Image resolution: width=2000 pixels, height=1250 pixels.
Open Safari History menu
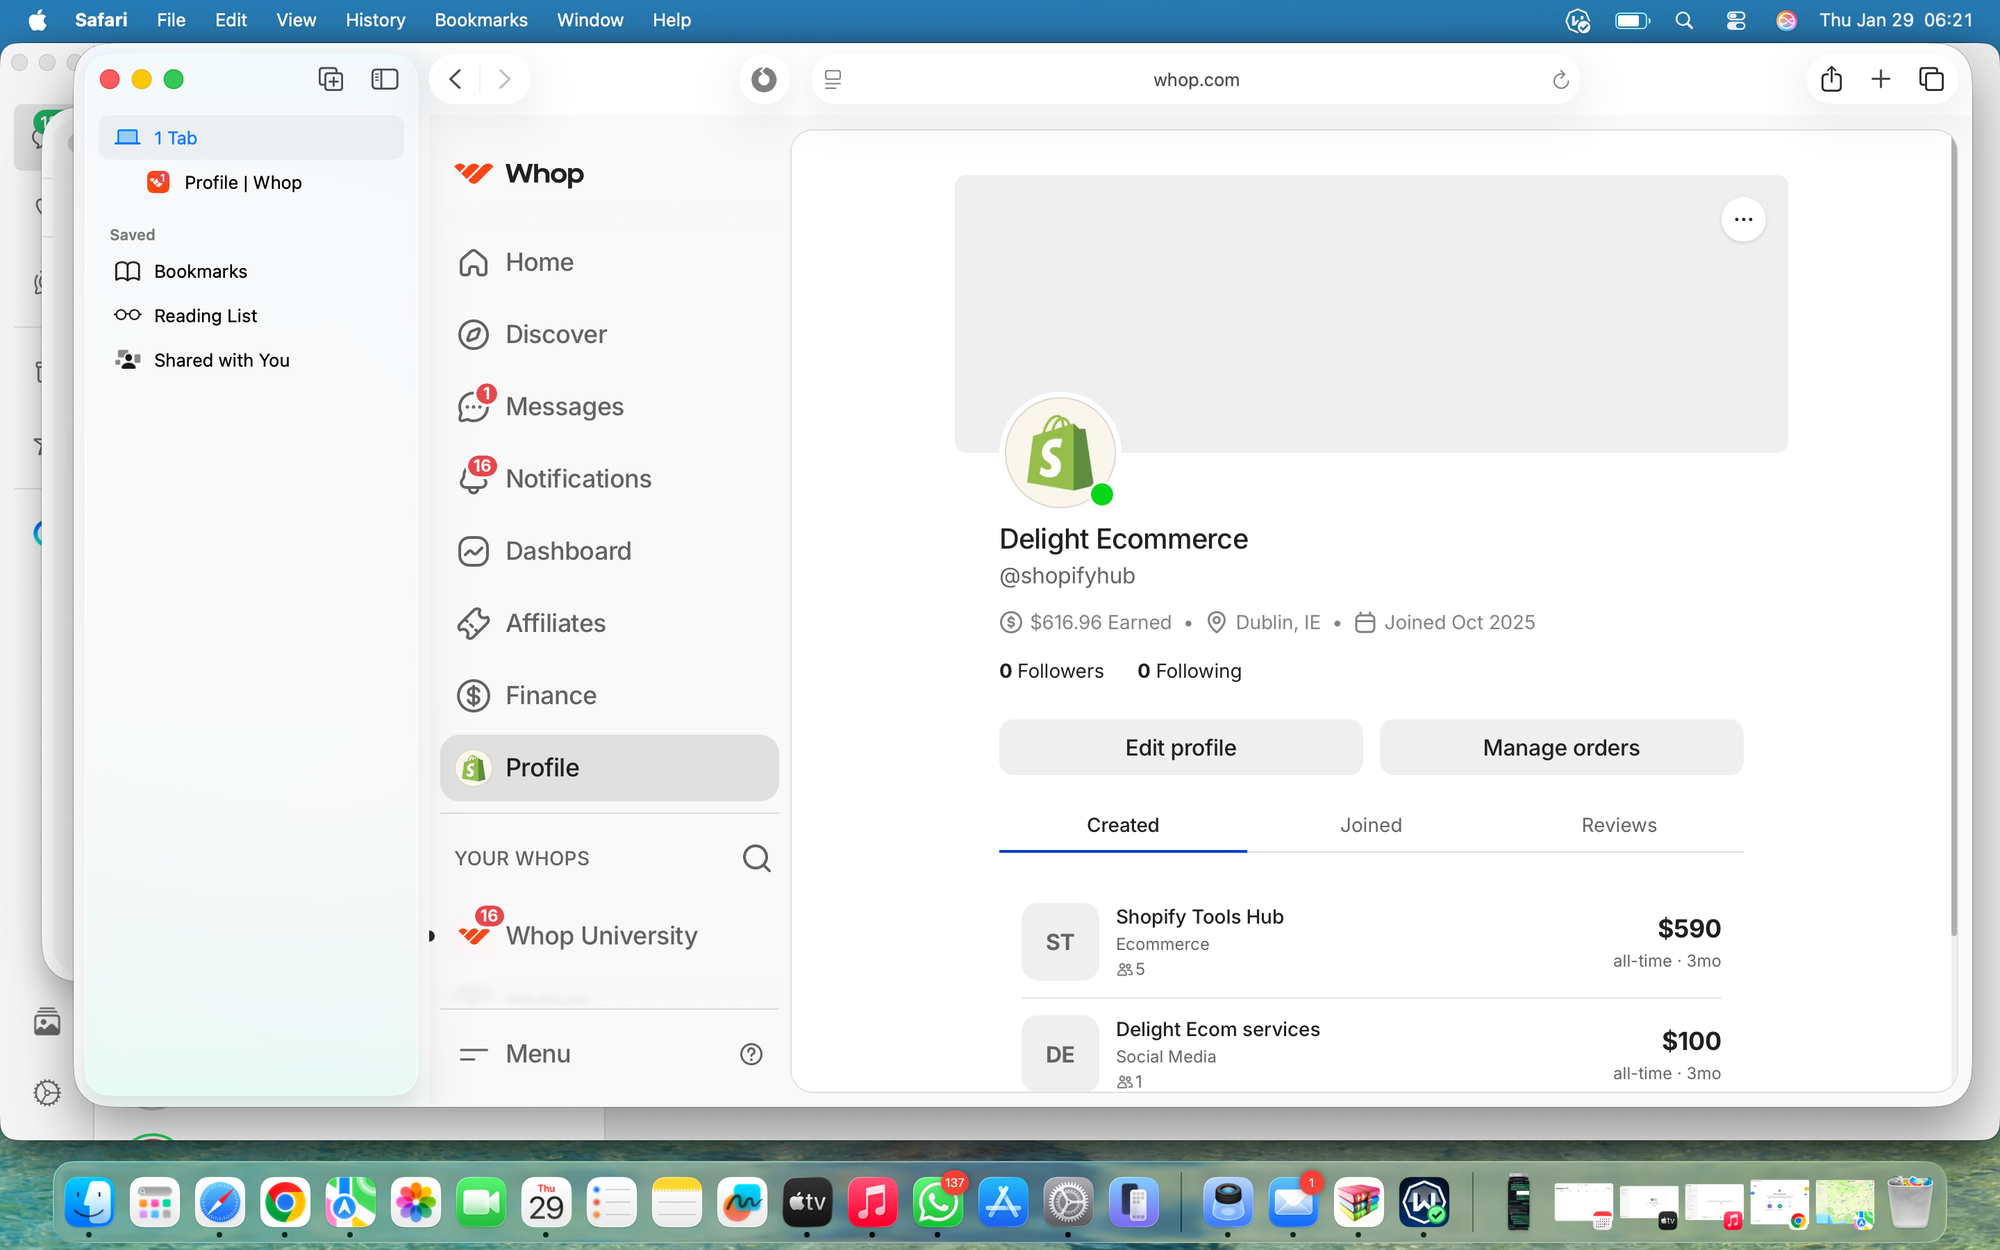click(x=375, y=20)
